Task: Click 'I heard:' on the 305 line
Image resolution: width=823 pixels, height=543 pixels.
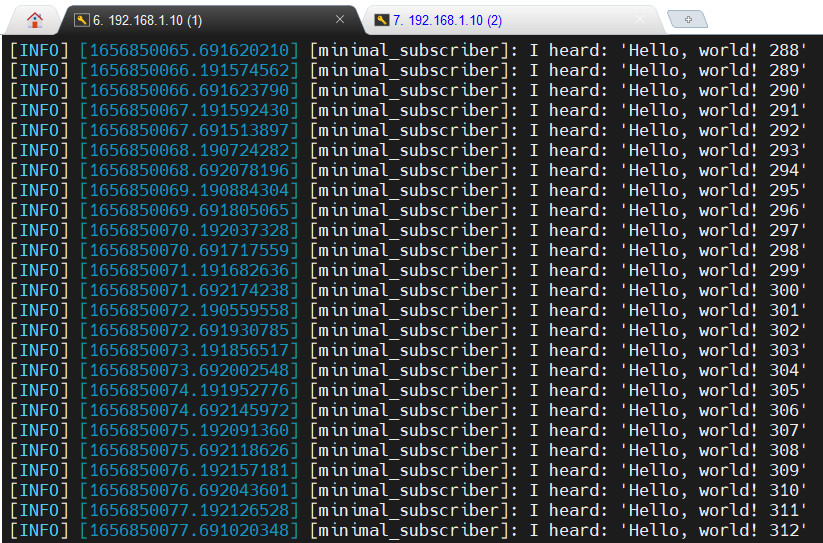Action: 568,390
